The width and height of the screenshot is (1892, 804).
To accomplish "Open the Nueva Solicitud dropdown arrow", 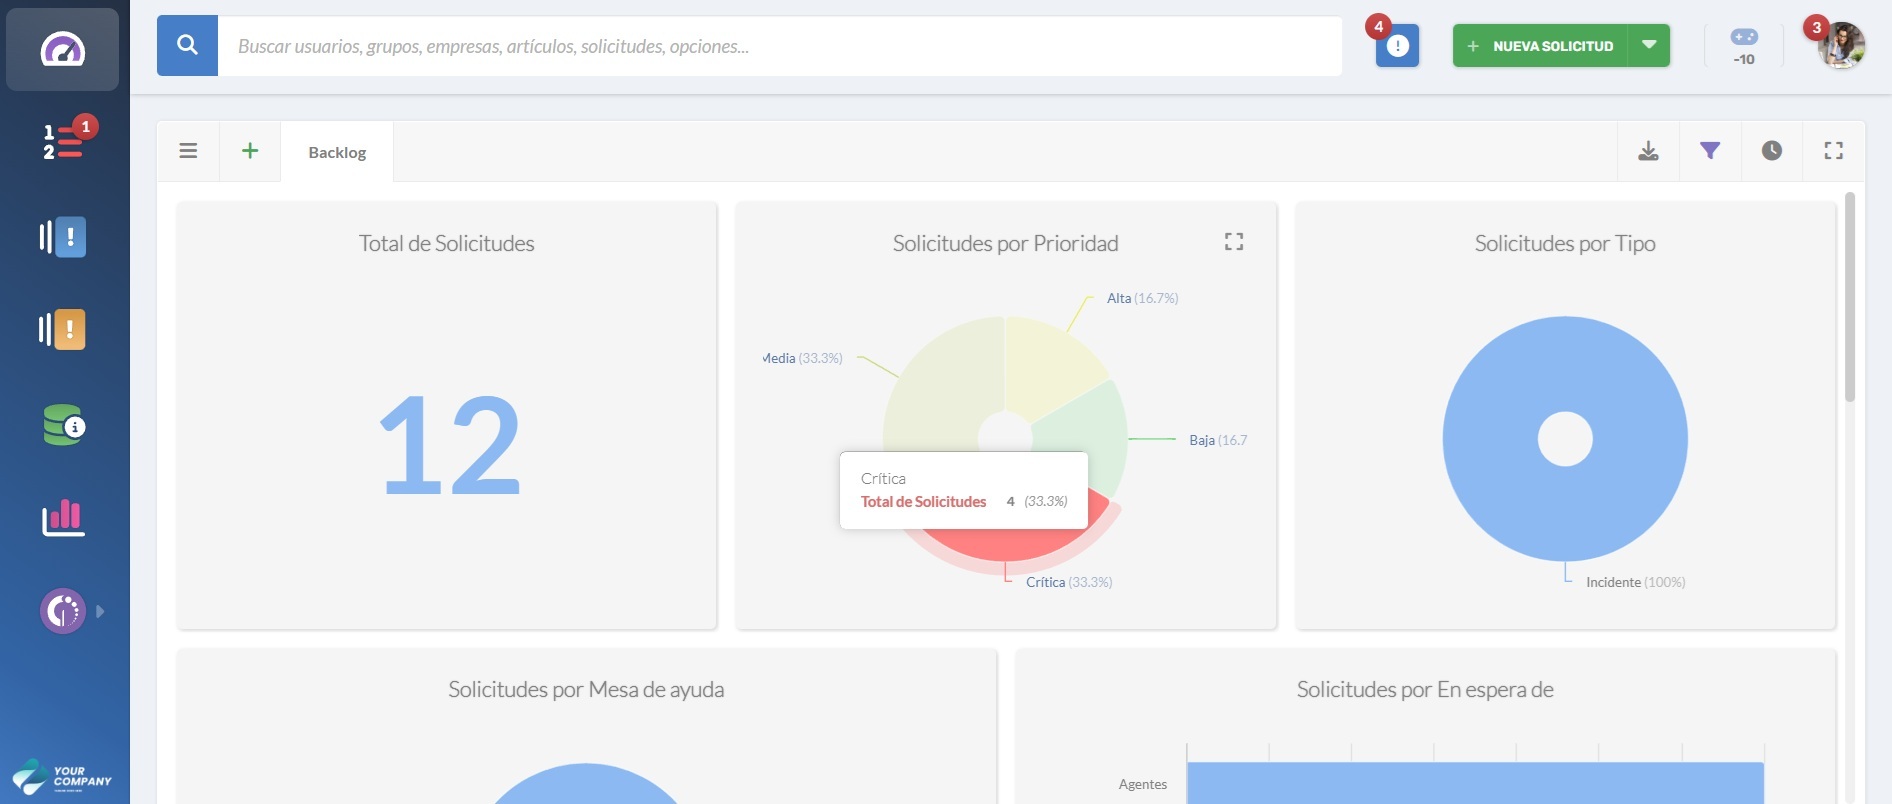I will click(1649, 46).
